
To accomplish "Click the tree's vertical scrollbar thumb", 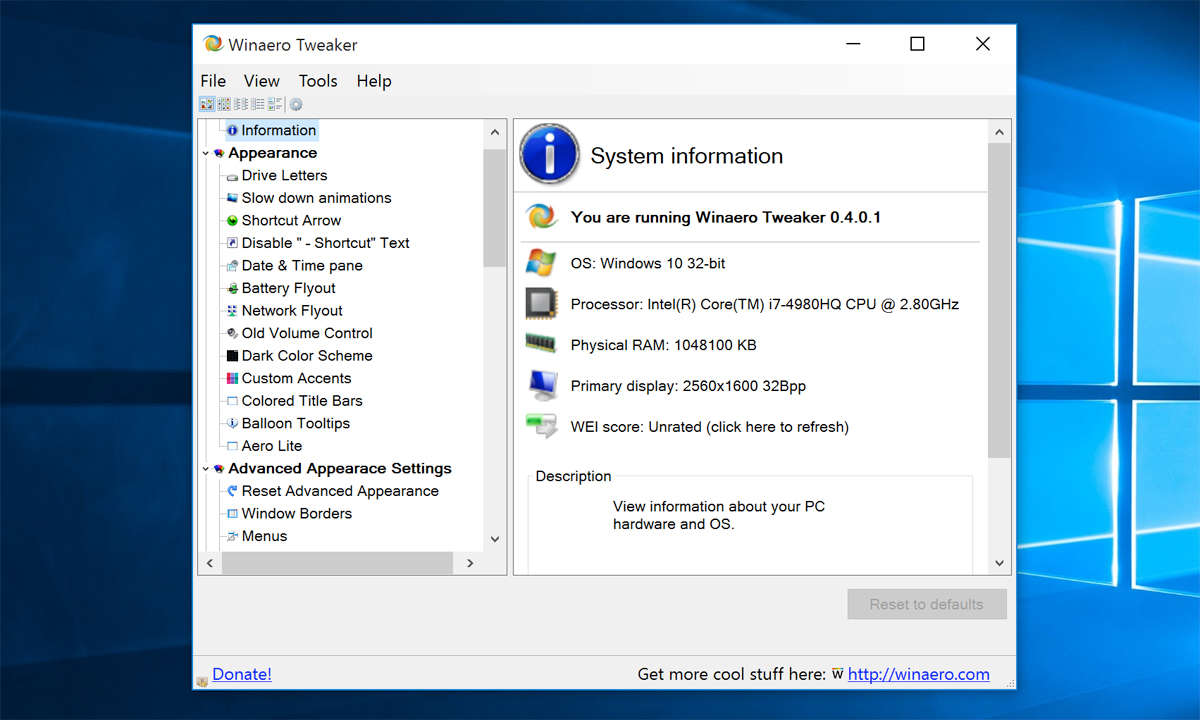I will [495, 208].
